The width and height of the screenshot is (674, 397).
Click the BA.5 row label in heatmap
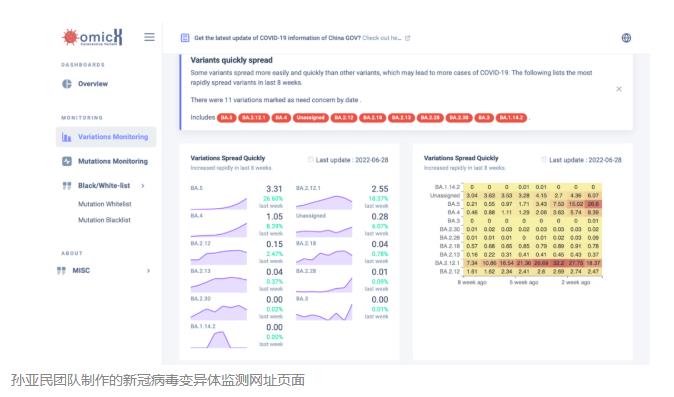(x=453, y=204)
